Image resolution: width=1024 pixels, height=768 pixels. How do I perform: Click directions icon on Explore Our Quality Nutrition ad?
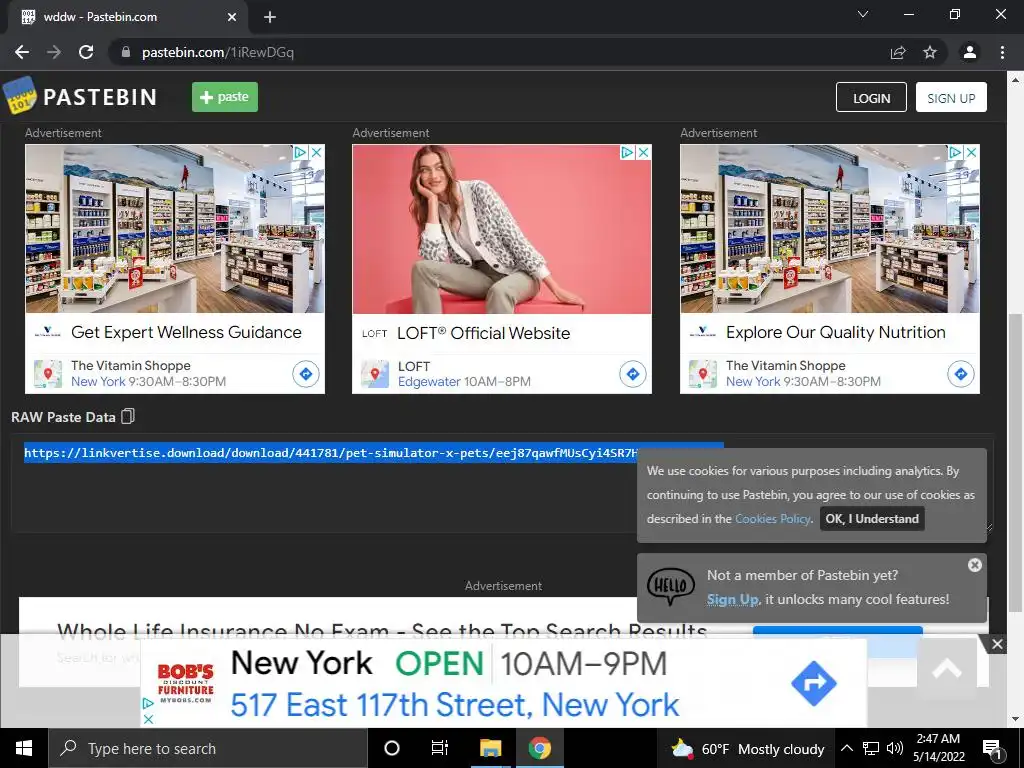coord(961,374)
